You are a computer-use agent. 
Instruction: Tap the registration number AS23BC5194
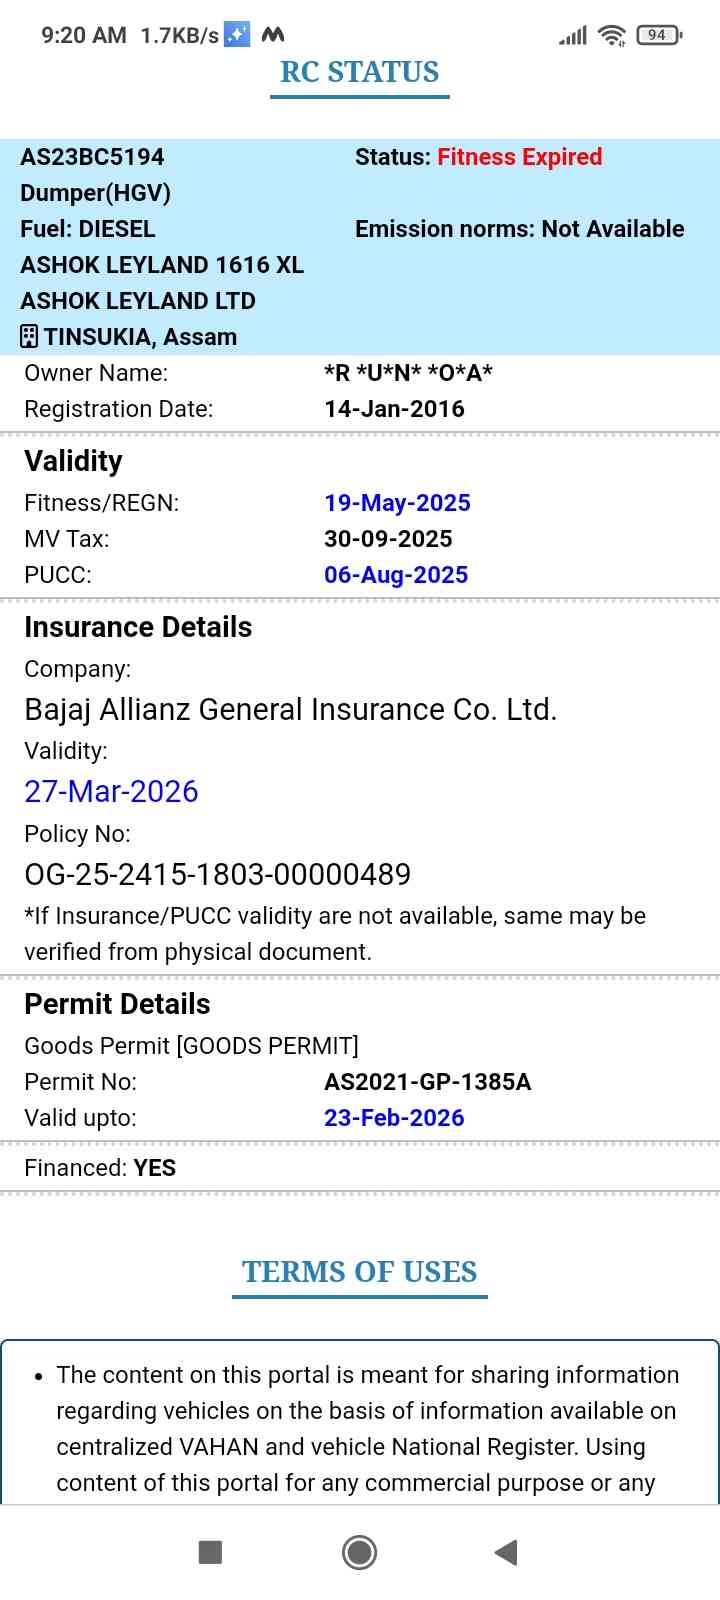coord(92,157)
